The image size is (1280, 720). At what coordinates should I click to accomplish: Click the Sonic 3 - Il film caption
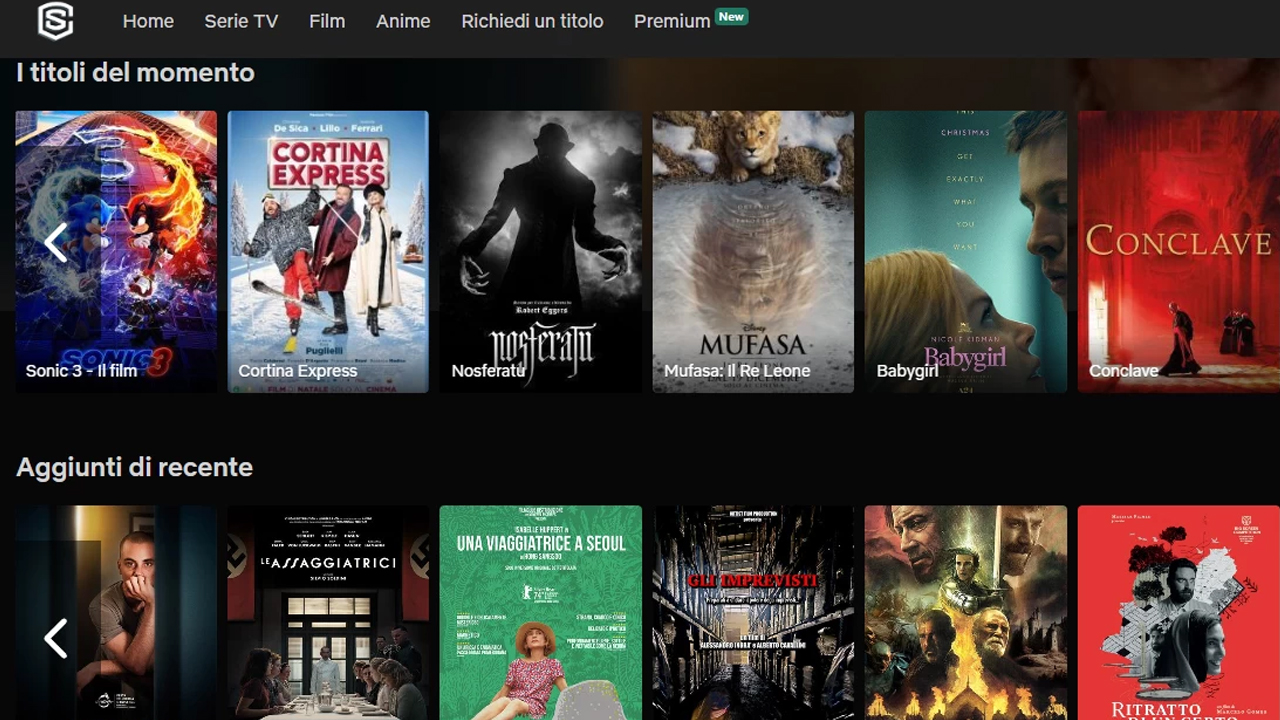(x=81, y=370)
